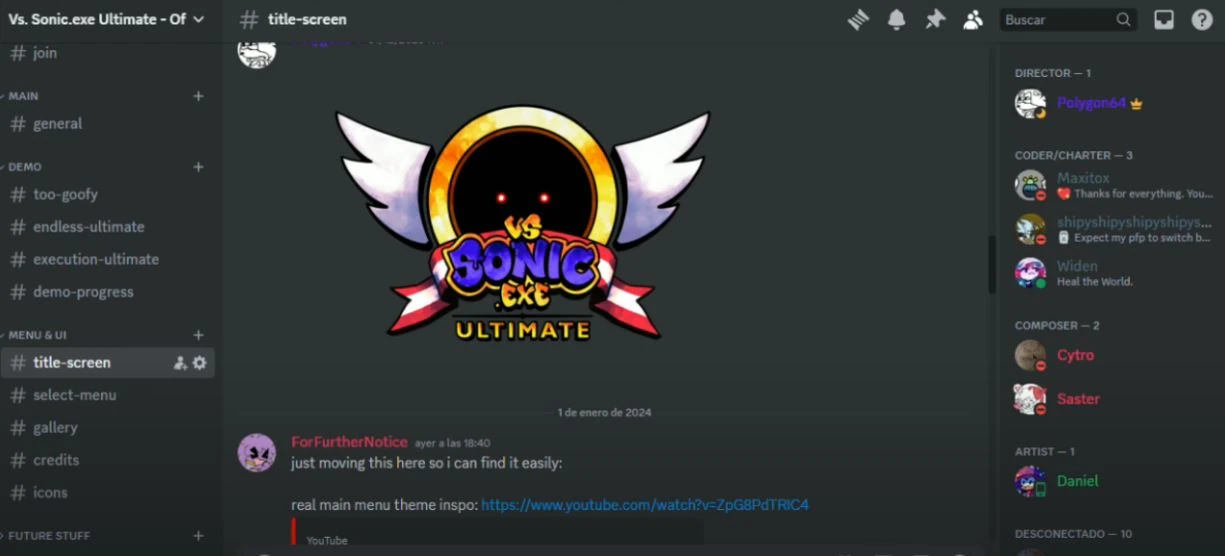Toggle the member list icon

973,19
